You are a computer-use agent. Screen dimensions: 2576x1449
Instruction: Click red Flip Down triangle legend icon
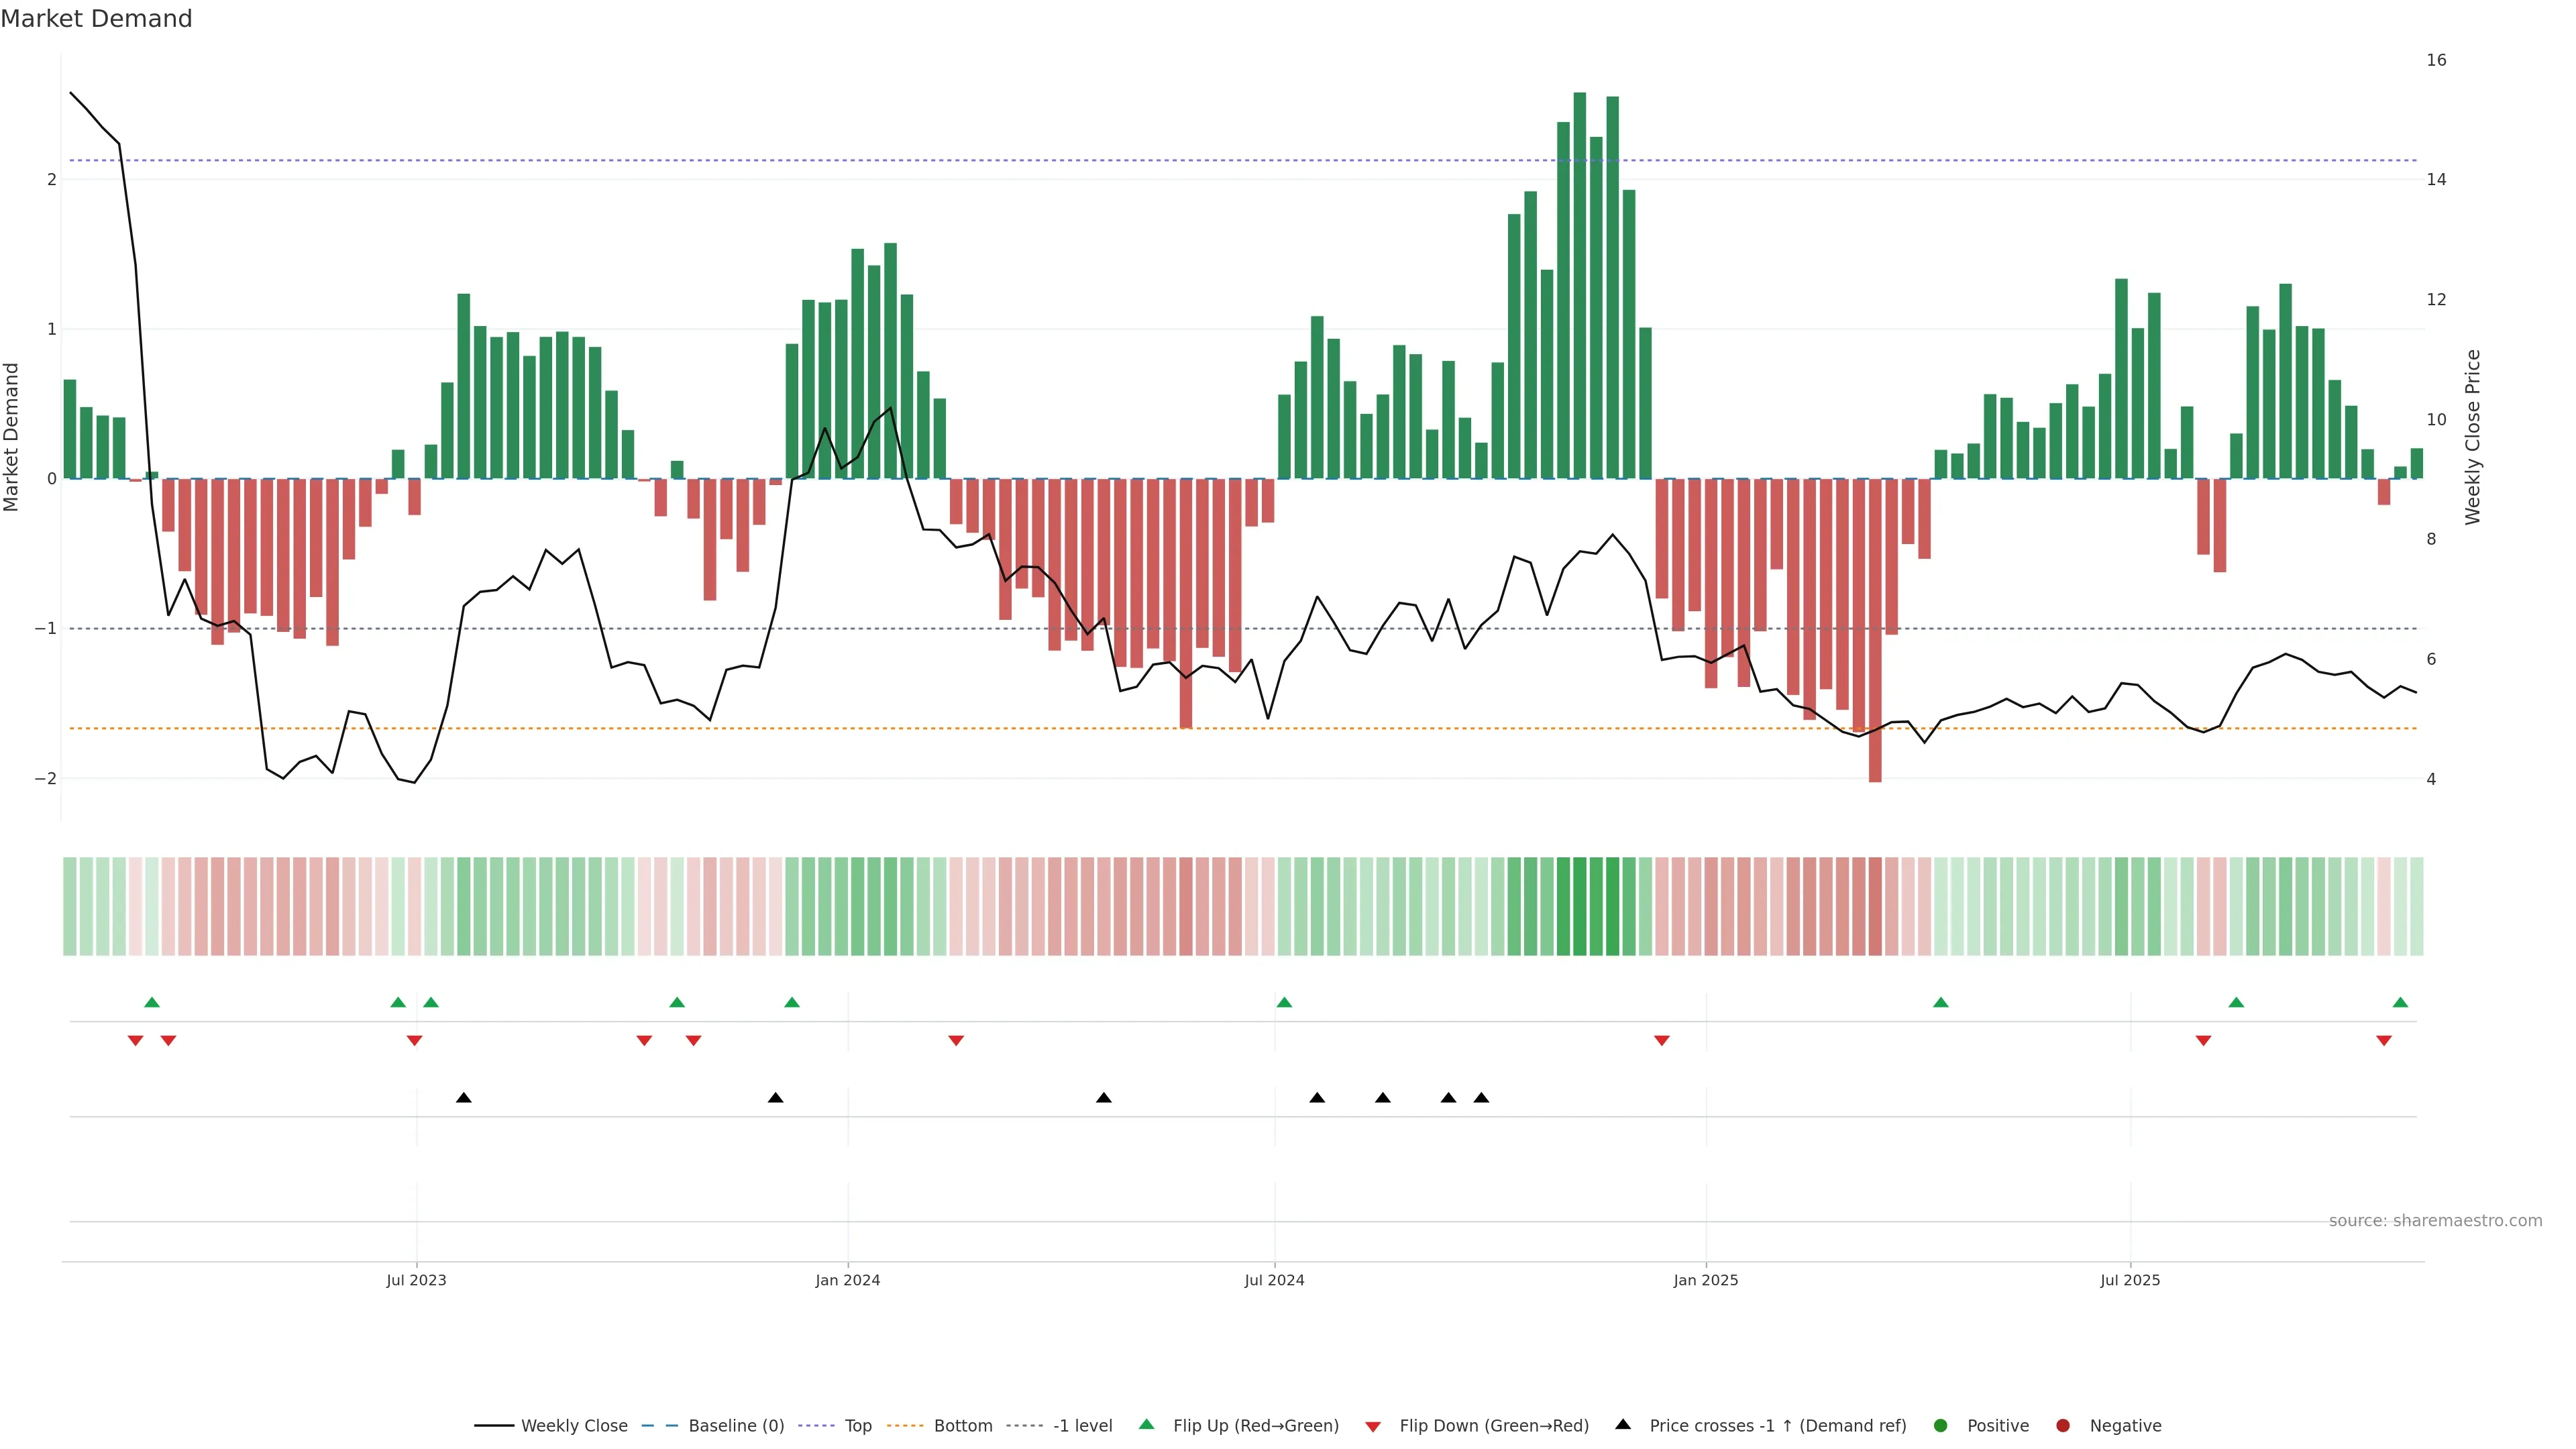(1373, 1427)
